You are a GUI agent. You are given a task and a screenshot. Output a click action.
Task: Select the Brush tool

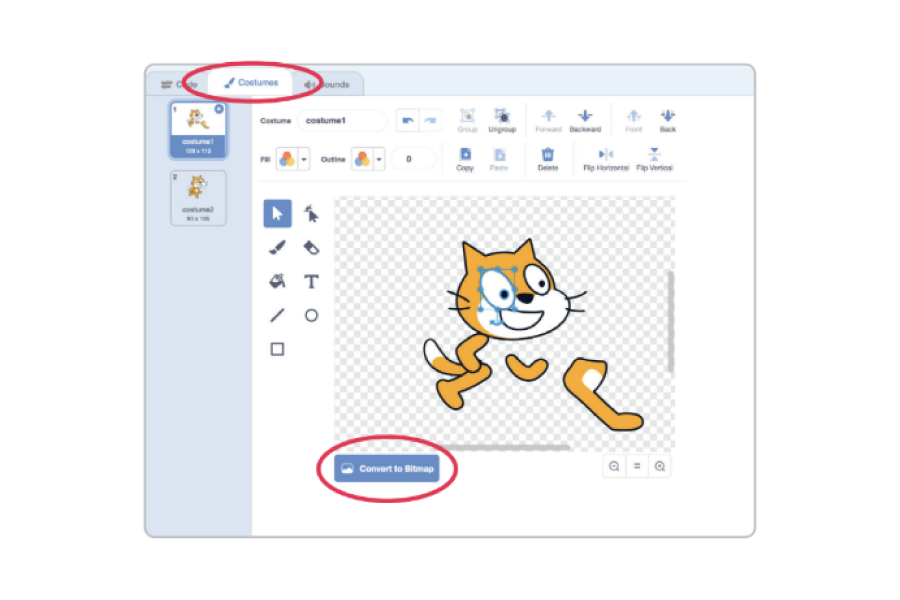[x=277, y=247]
